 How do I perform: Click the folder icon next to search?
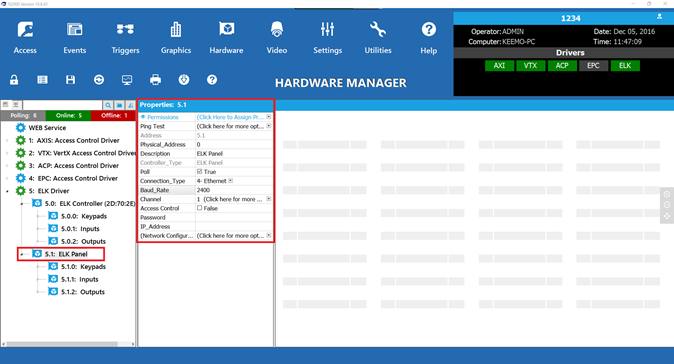point(119,105)
